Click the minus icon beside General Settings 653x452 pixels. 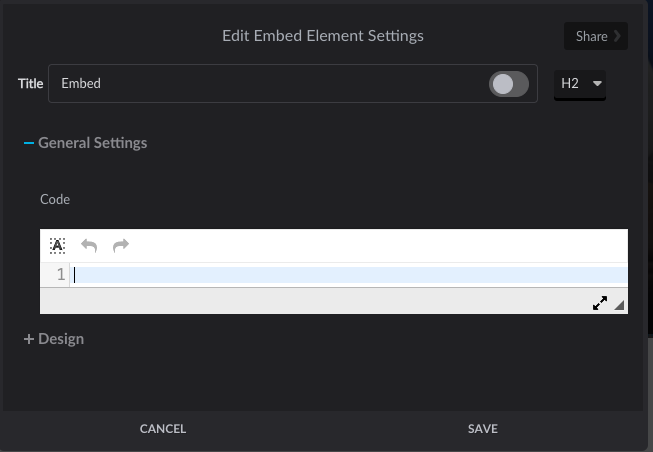pyautogui.click(x=29, y=143)
